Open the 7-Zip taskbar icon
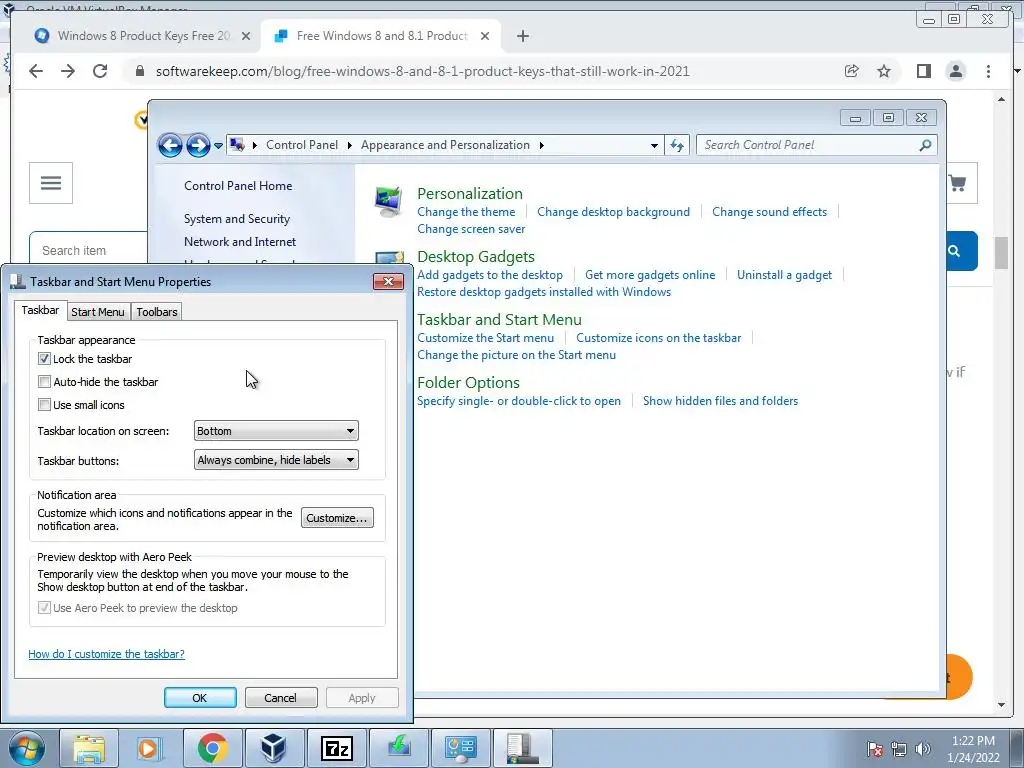Image resolution: width=1024 pixels, height=768 pixels. 336,748
